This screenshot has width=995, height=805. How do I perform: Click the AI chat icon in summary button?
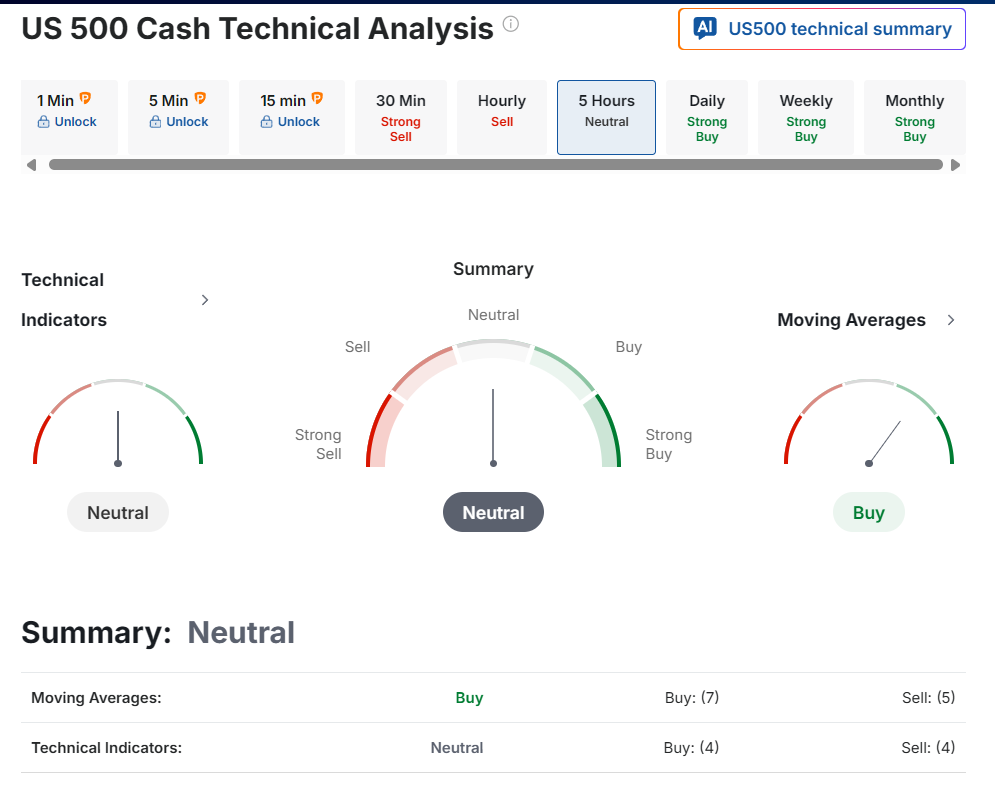point(705,29)
